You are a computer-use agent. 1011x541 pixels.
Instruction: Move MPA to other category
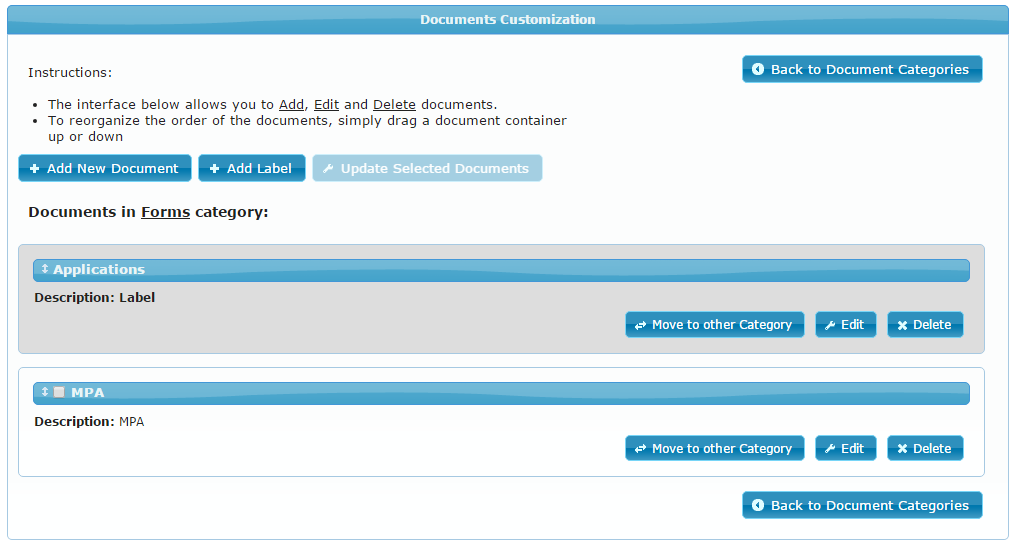(714, 449)
